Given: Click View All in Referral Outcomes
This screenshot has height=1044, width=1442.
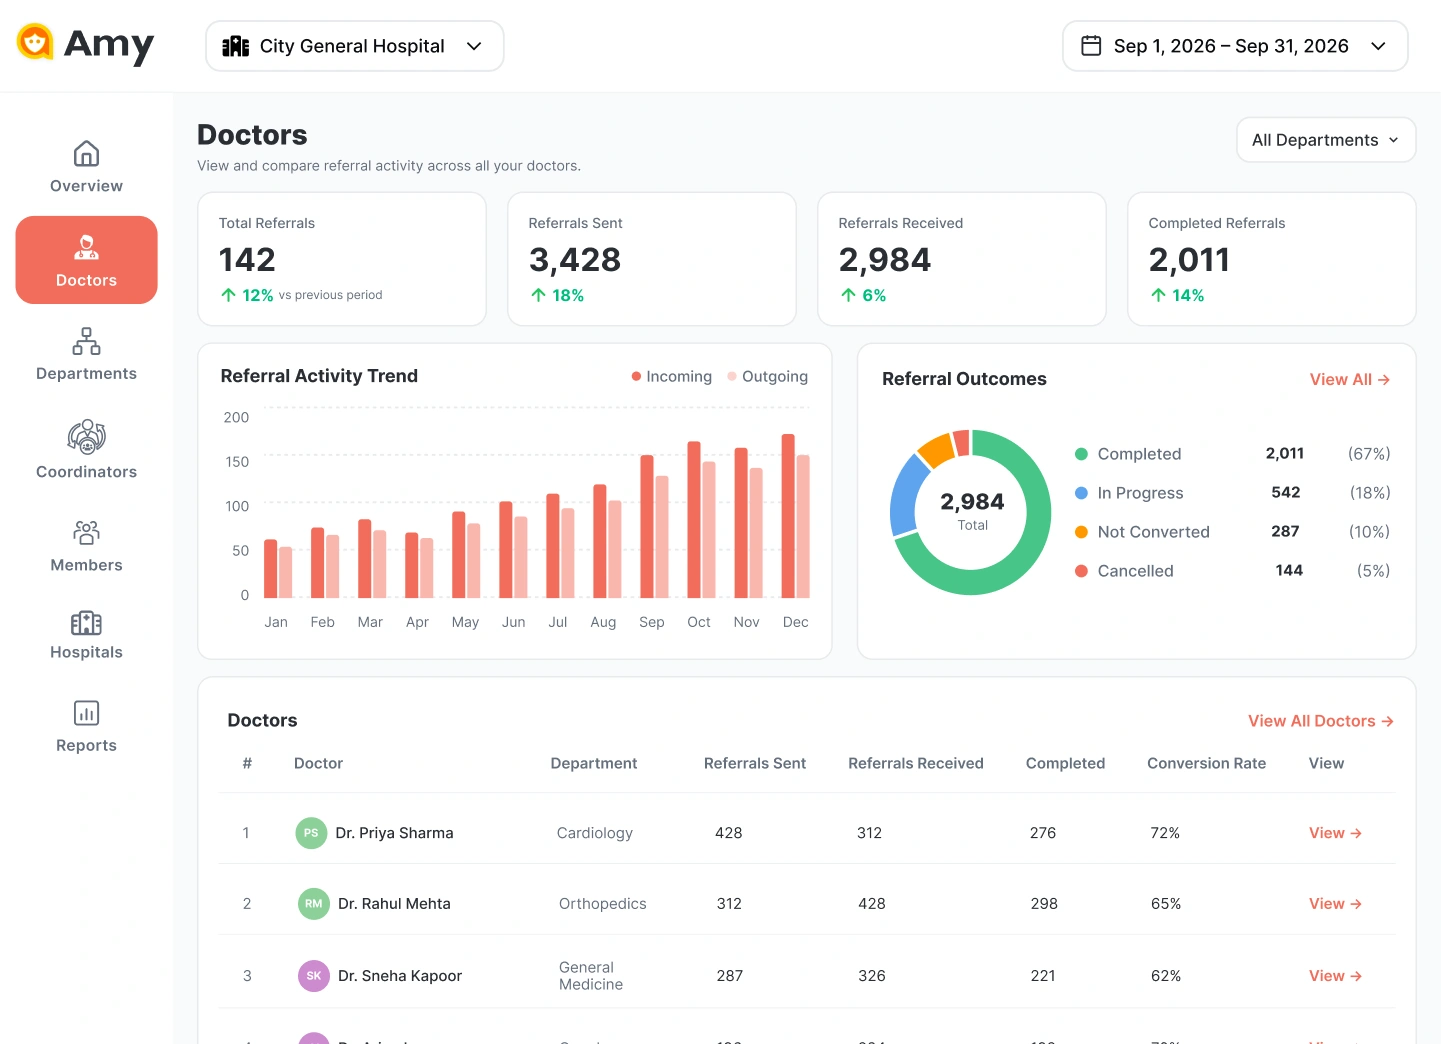Looking at the screenshot, I should point(1350,380).
